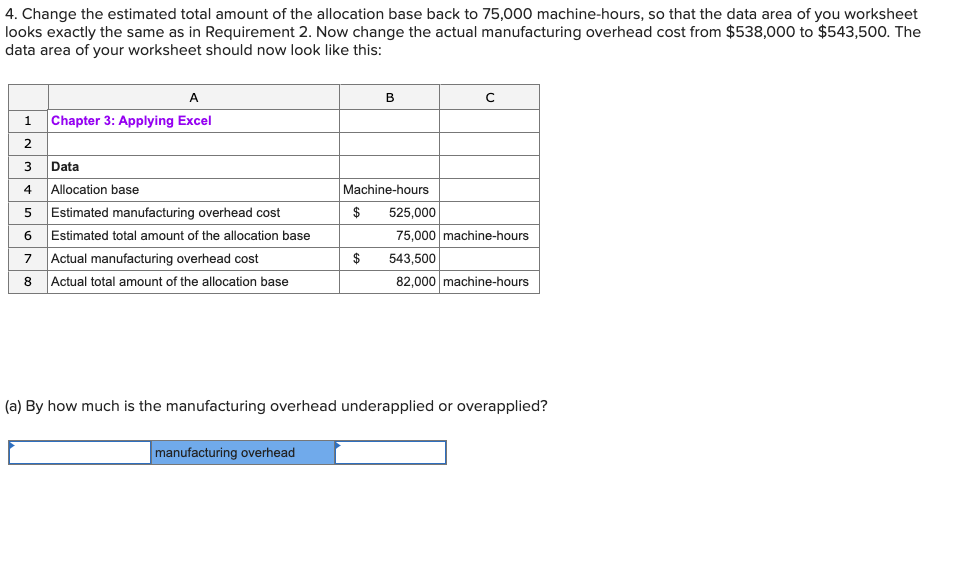Select row header 4
The image size is (978, 583).
(28, 190)
